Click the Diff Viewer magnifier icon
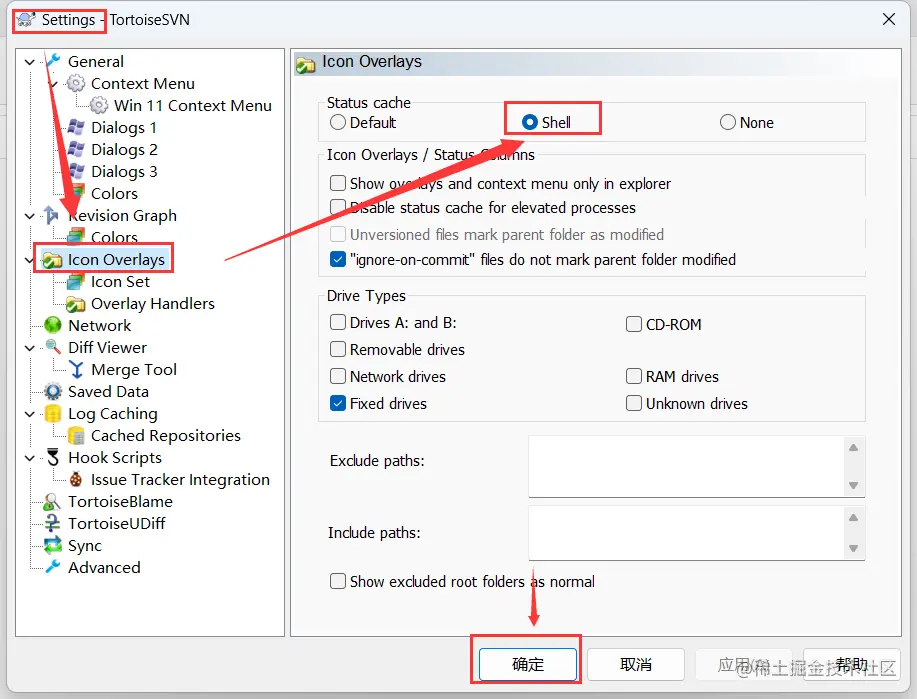This screenshot has width=917, height=699. (x=53, y=347)
